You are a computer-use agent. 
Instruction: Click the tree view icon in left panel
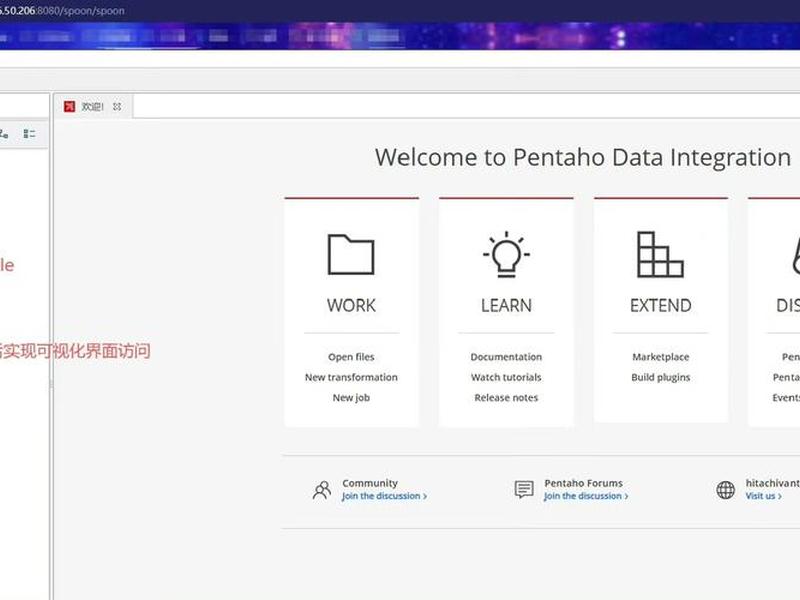4,134
